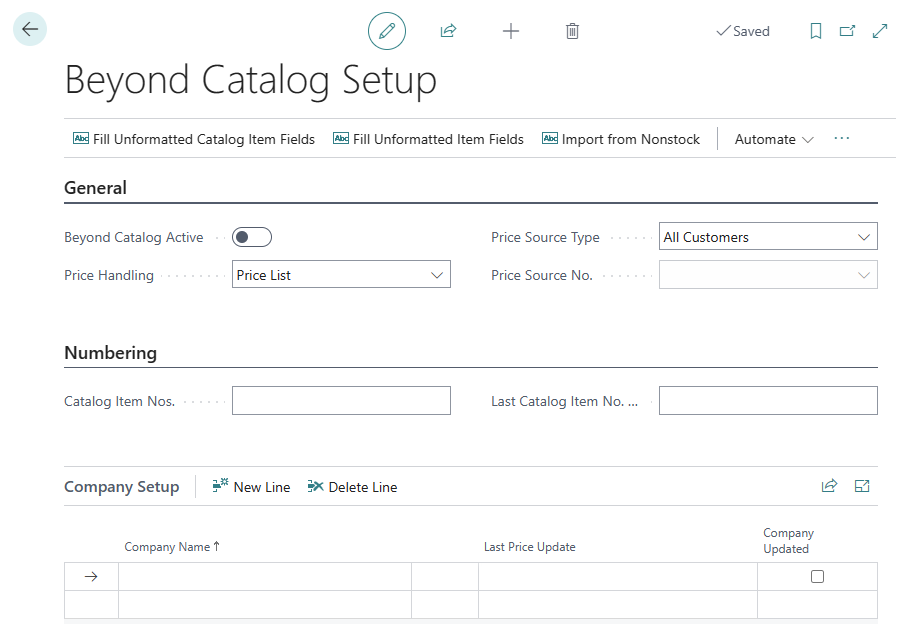Click the Company Setup share icon
Viewport: 917px width, 624px height.
tap(829, 486)
